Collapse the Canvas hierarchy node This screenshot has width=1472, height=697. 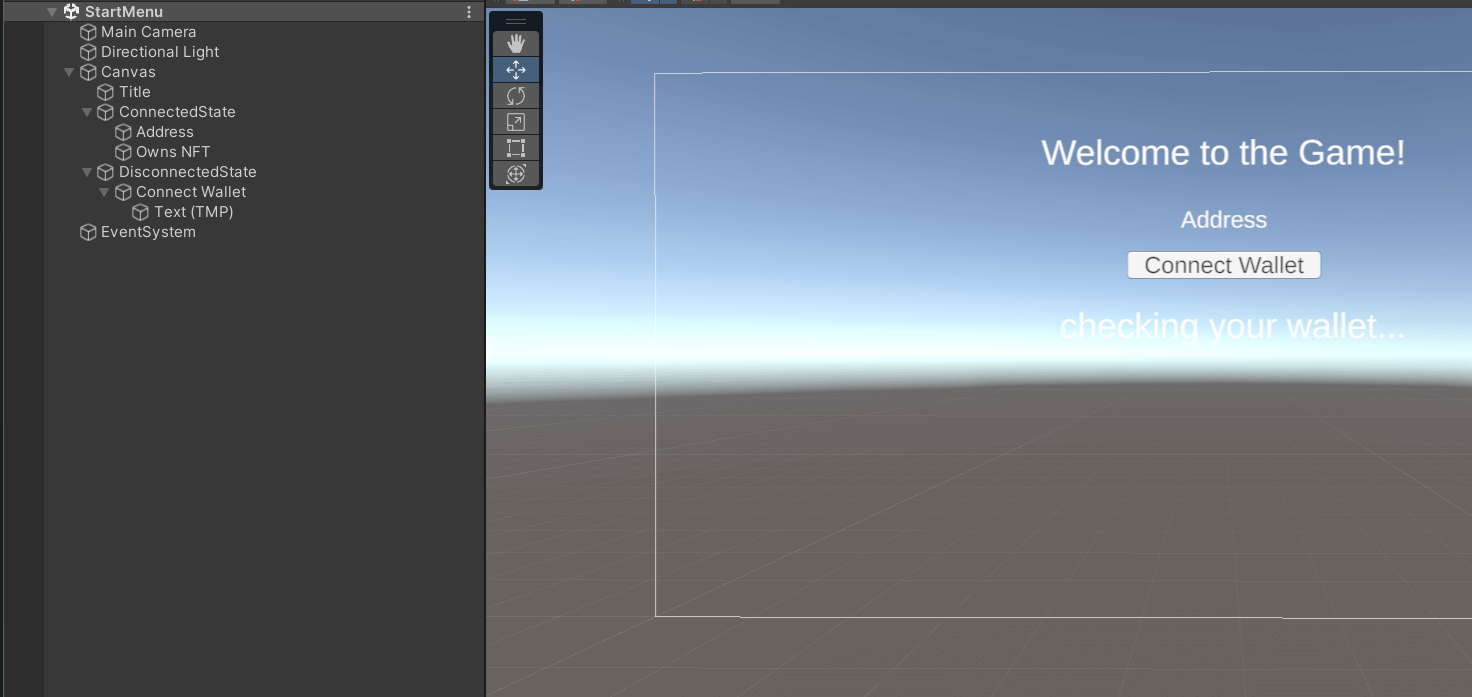click(69, 71)
